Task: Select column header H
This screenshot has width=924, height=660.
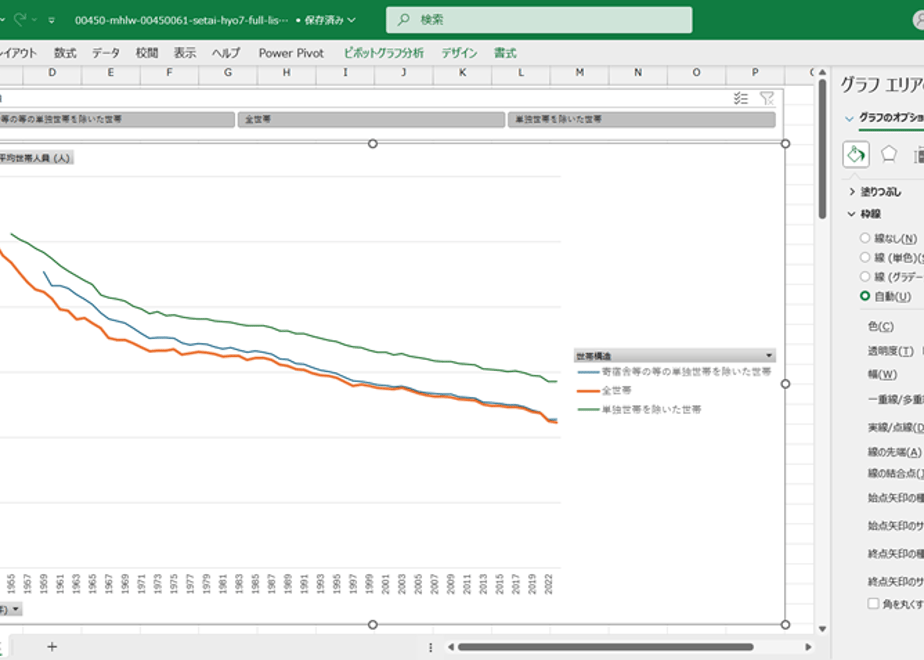Action: [x=286, y=72]
